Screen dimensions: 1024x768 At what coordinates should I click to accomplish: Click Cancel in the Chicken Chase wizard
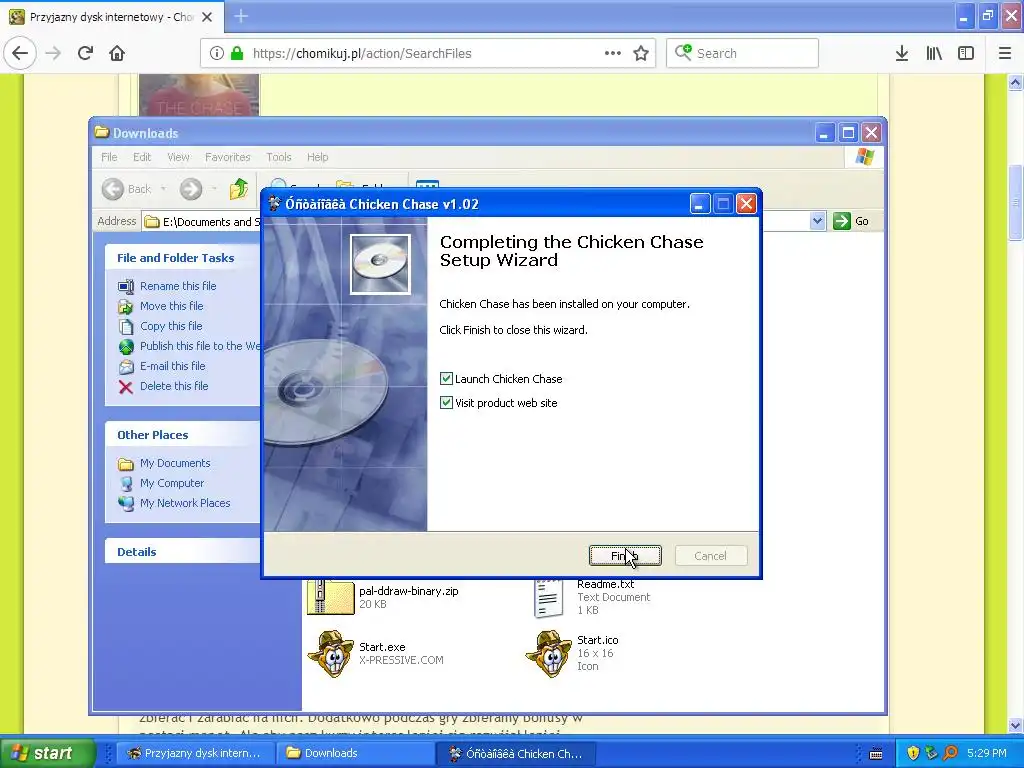click(711, 556)
